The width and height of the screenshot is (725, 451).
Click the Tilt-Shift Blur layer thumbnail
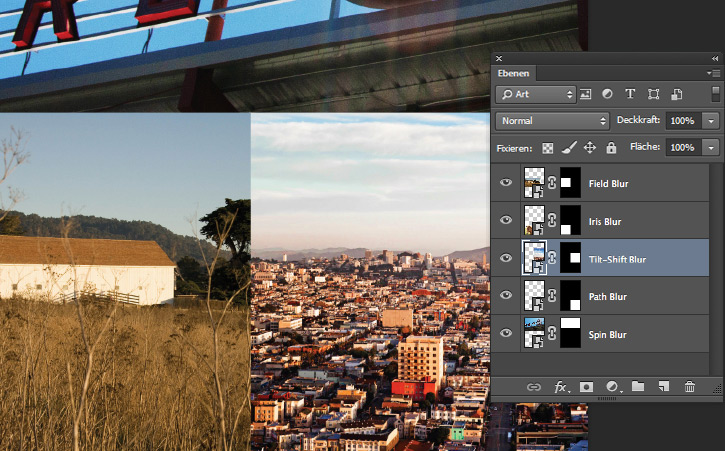click(x=534, y=258)
